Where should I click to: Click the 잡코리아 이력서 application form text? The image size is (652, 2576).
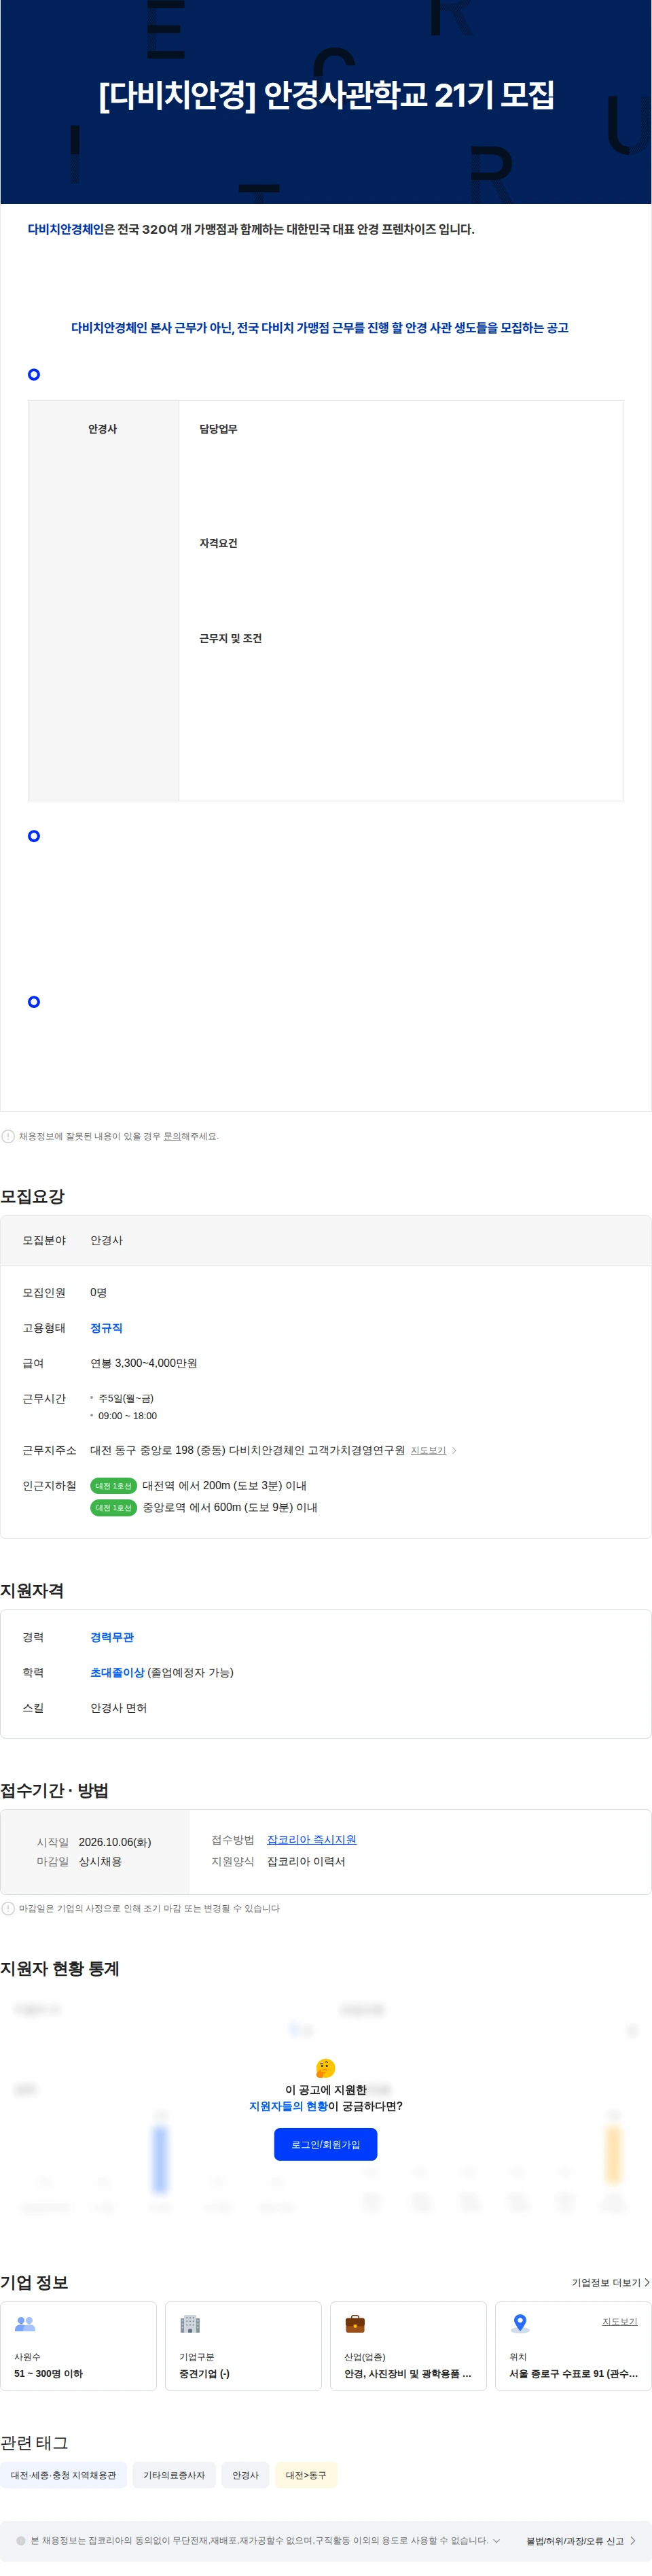pyautogui.click(x=306, y=1861)
